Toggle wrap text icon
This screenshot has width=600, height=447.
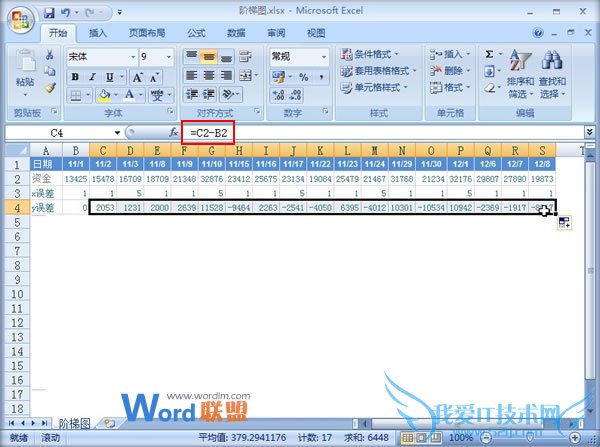tap(245, 57)
